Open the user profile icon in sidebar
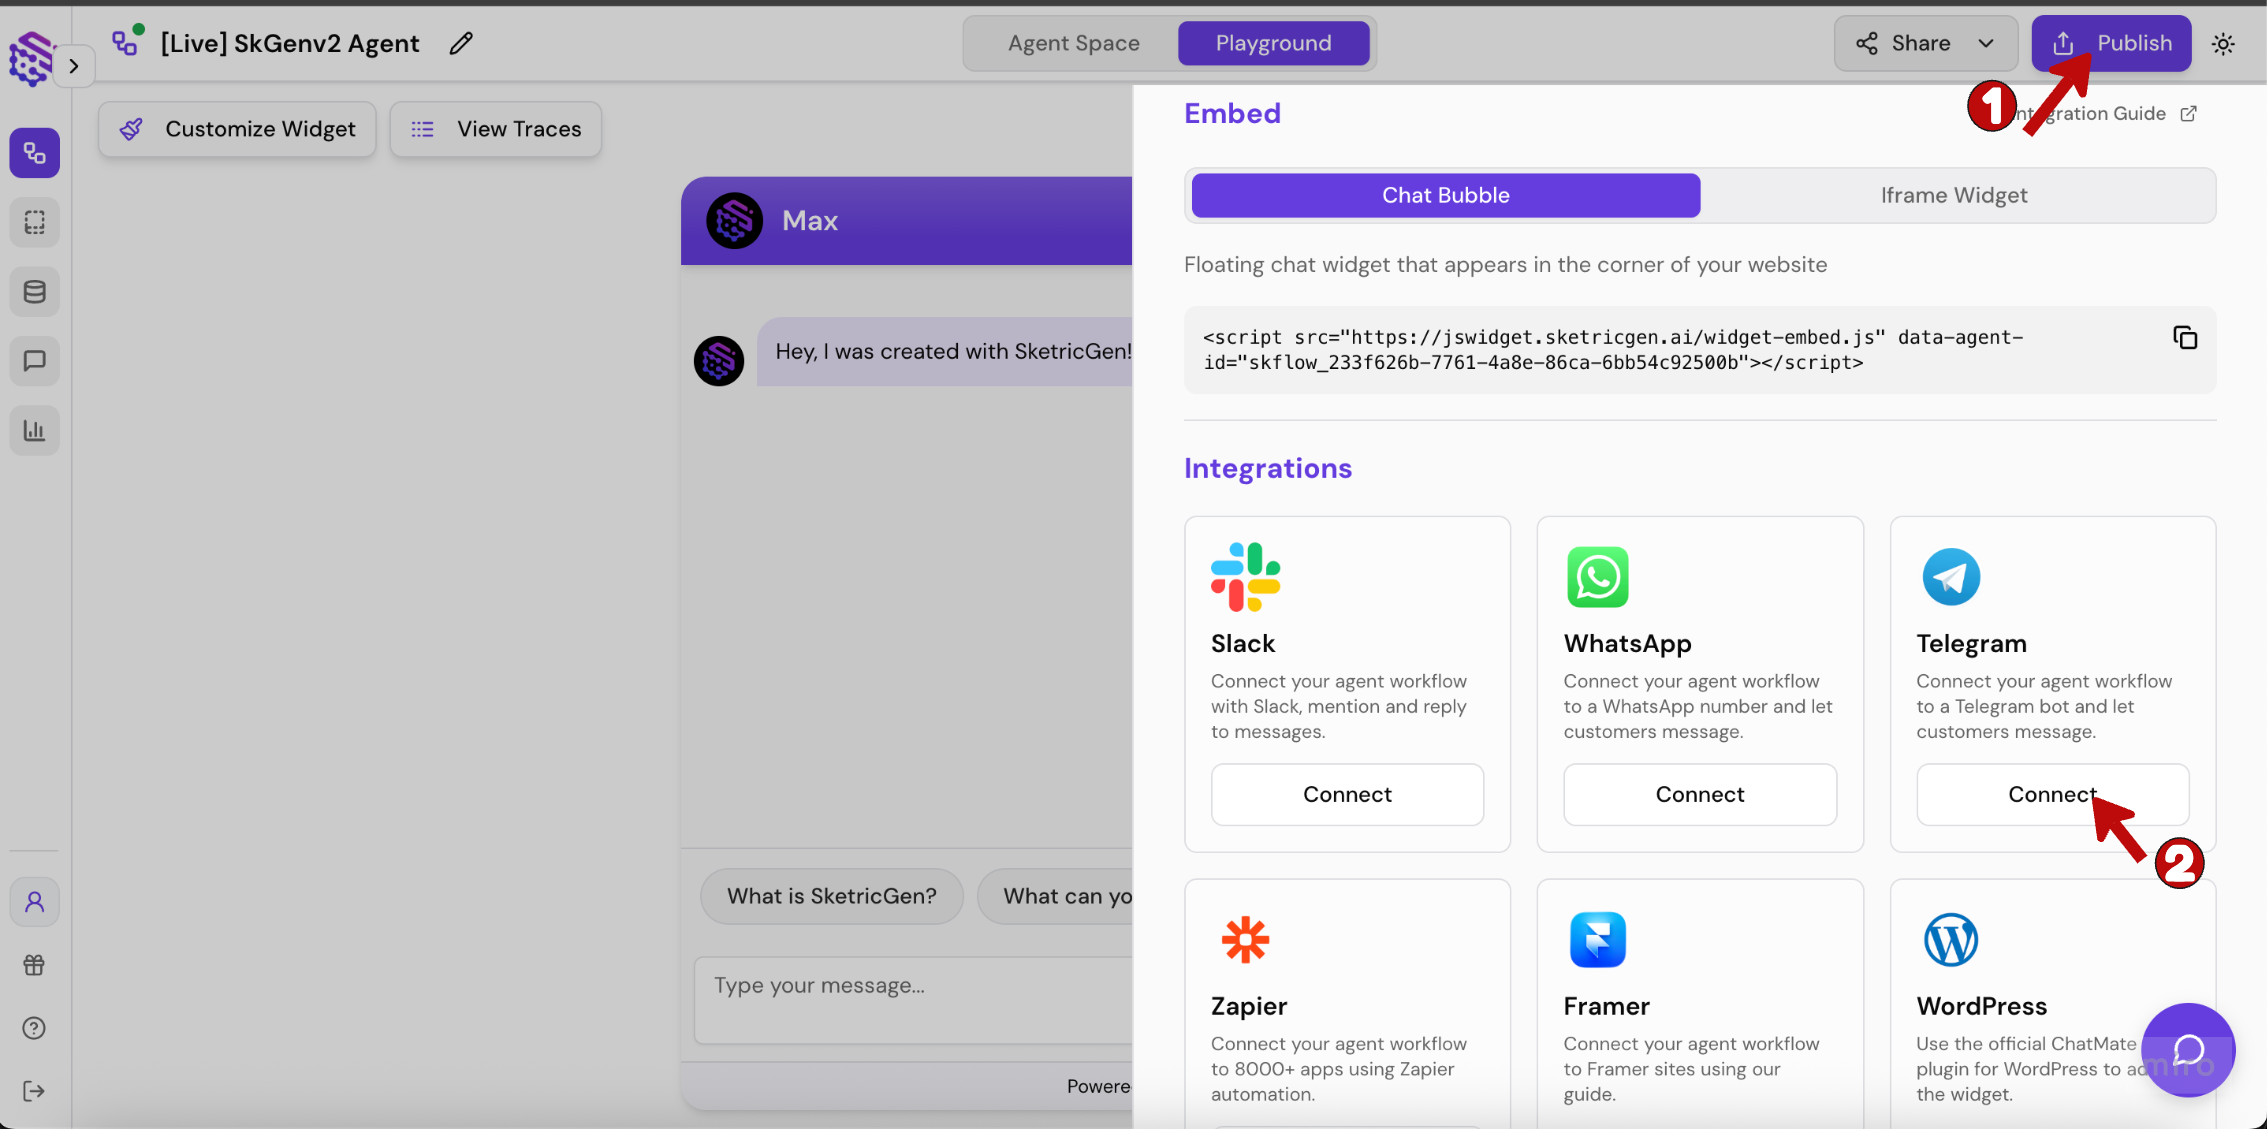 (34, 901)
